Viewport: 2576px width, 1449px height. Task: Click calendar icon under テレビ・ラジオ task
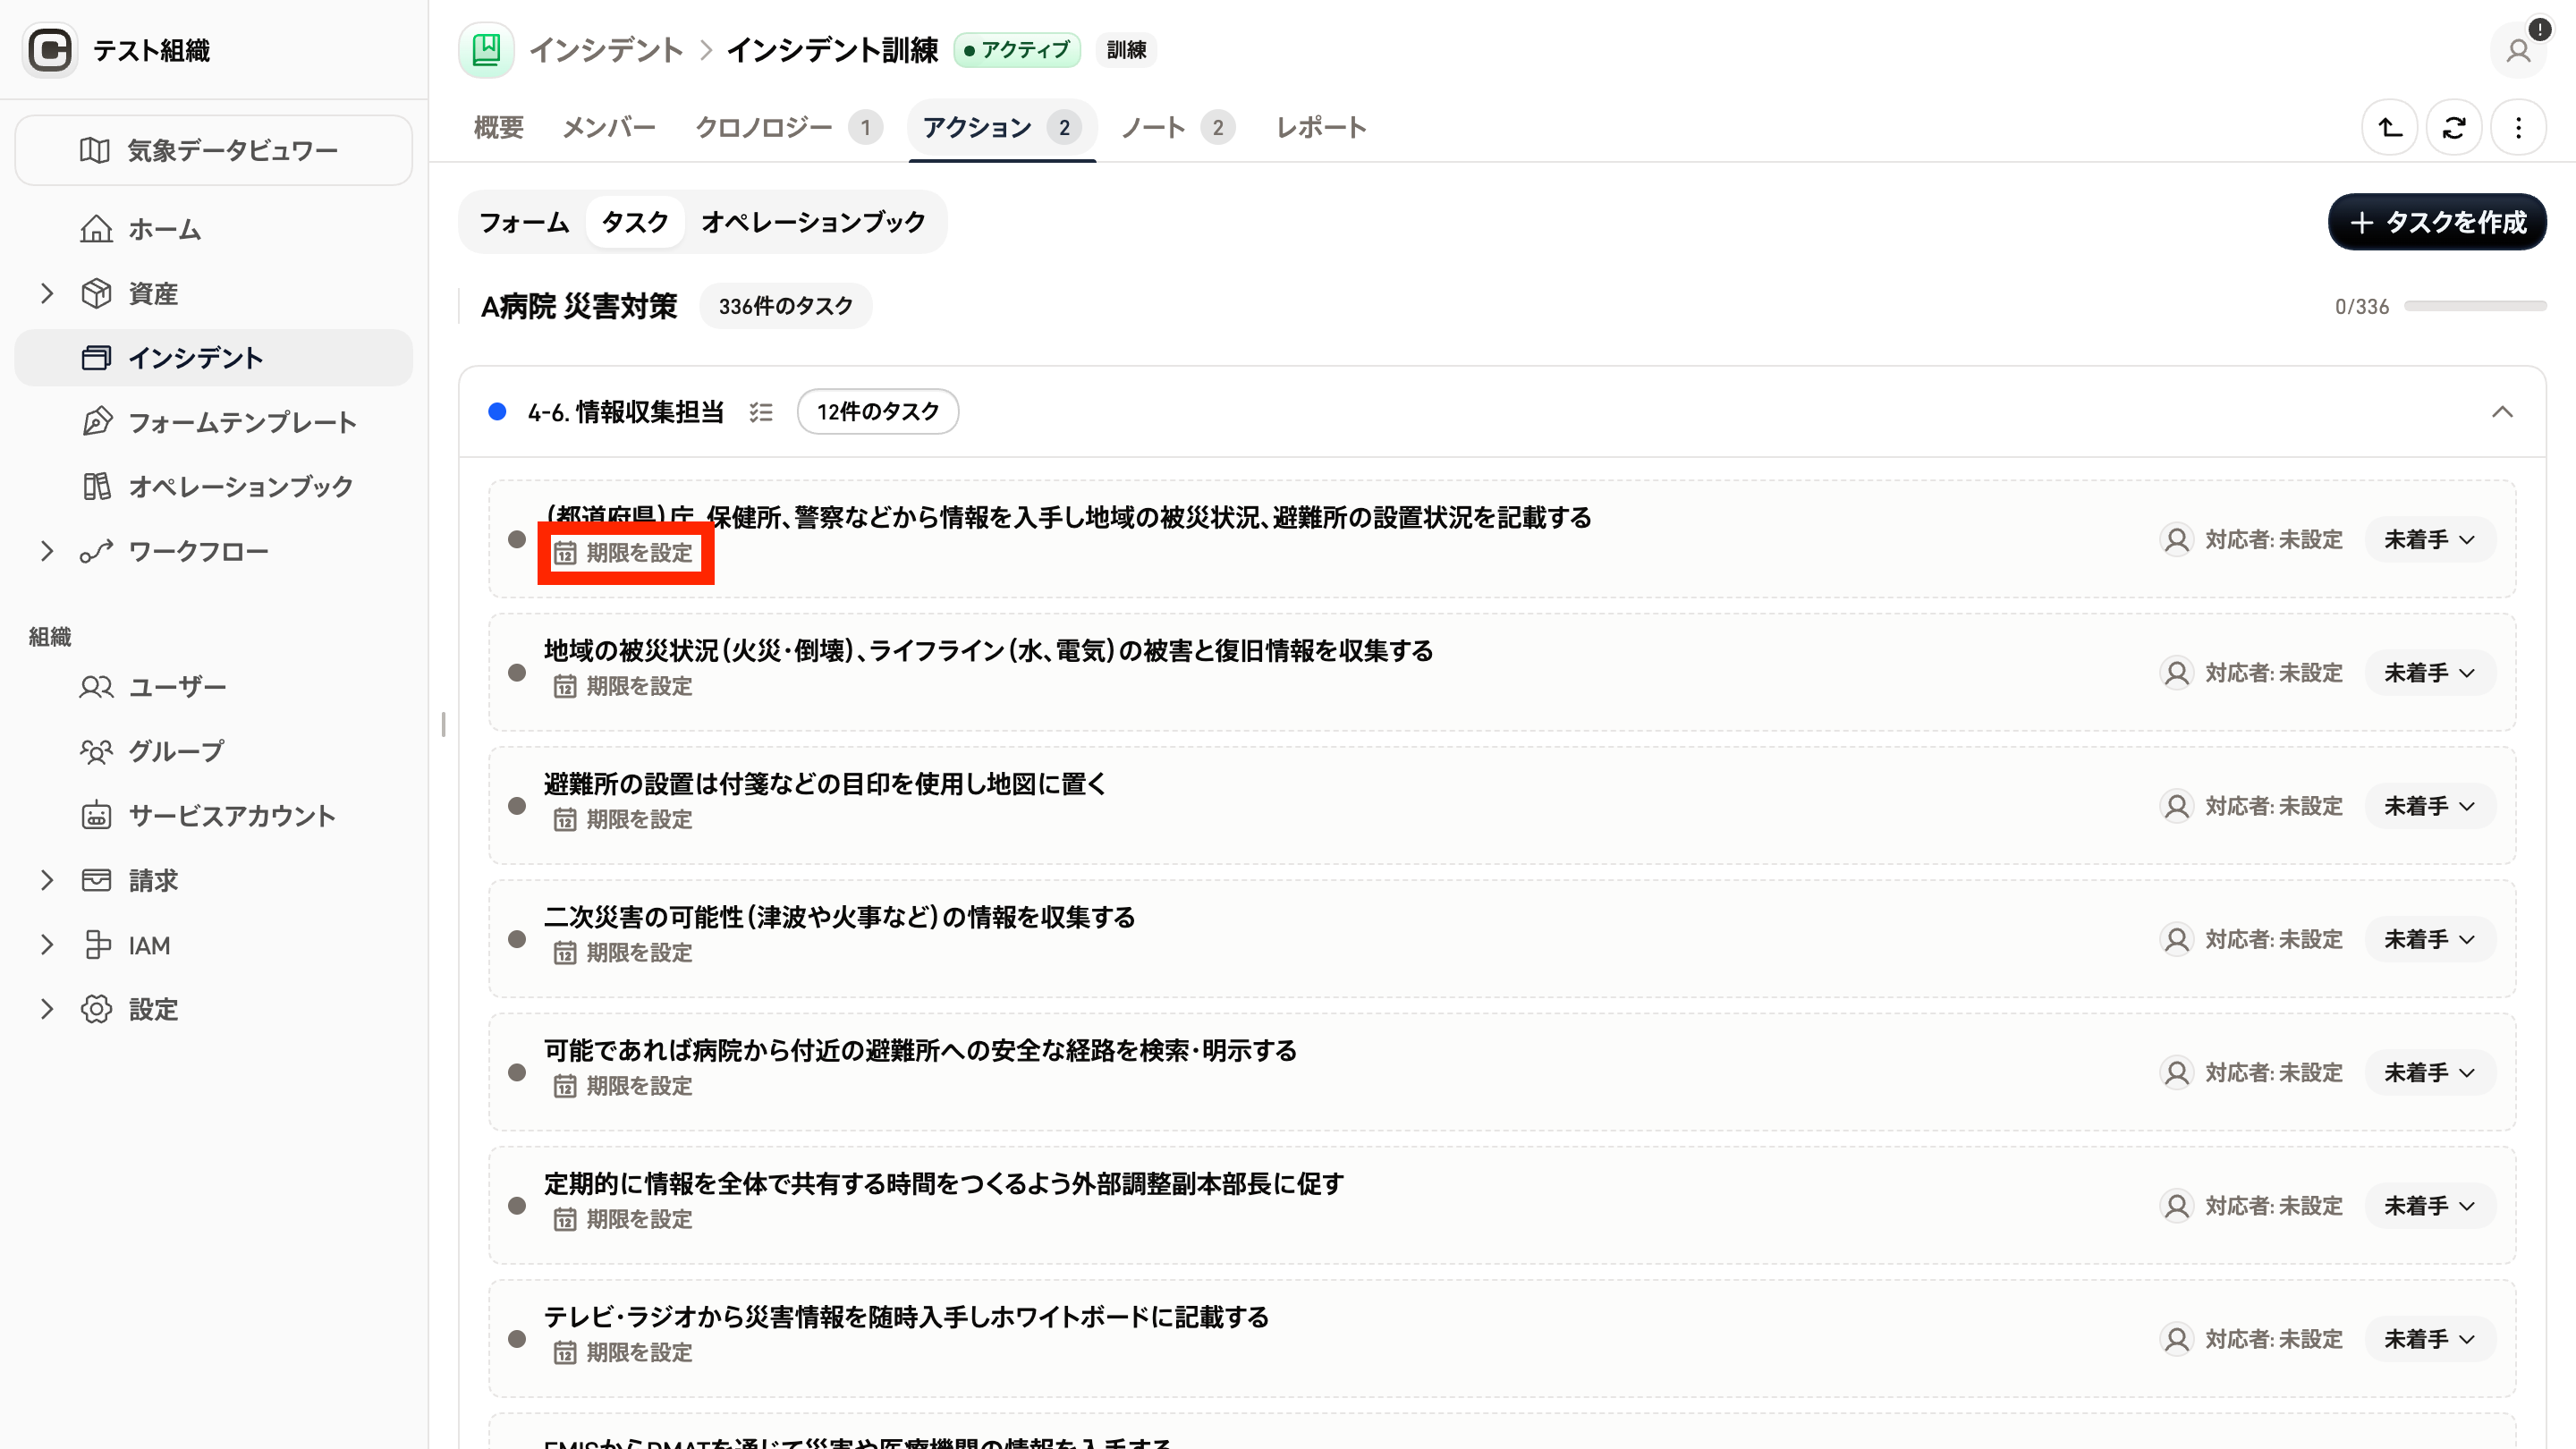(x=565, y=1352)
